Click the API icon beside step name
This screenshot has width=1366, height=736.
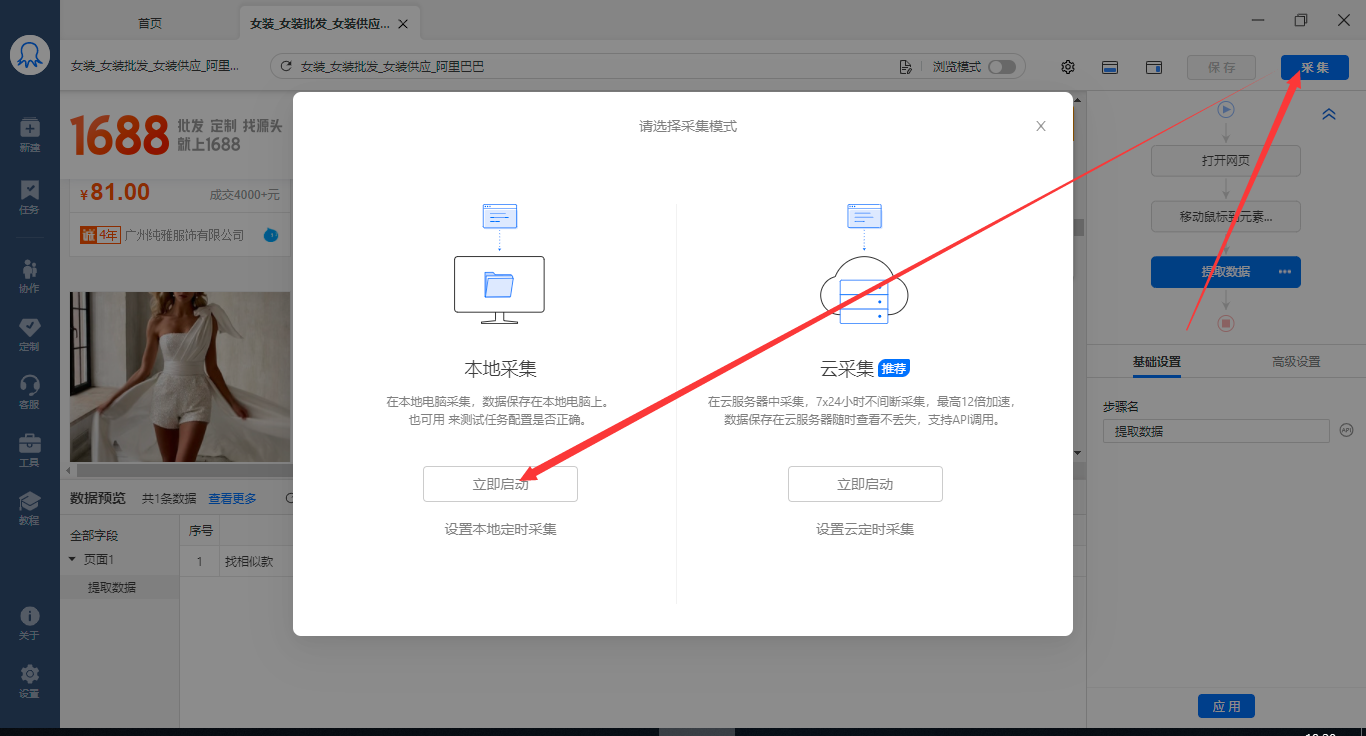click(x=1346, y=430)
